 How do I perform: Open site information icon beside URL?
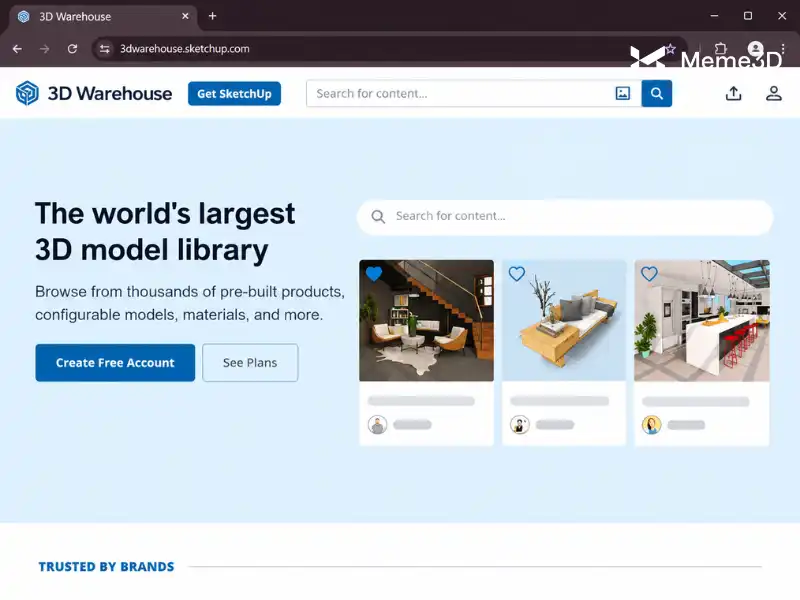105,49
